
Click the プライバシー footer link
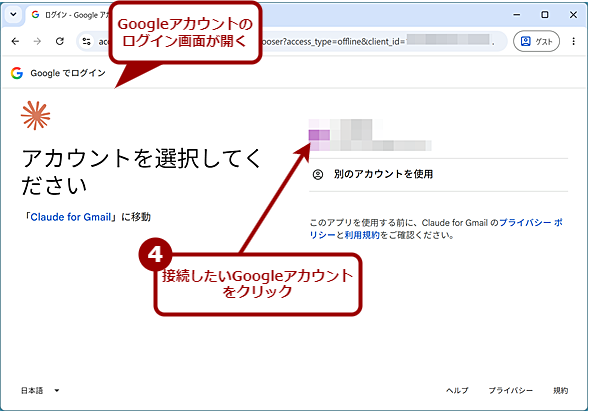(x=510, y=391)
